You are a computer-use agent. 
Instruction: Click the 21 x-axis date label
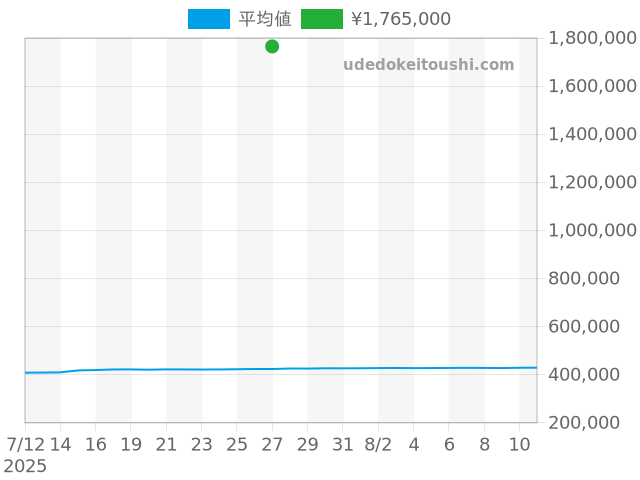[x=166, y=444]
